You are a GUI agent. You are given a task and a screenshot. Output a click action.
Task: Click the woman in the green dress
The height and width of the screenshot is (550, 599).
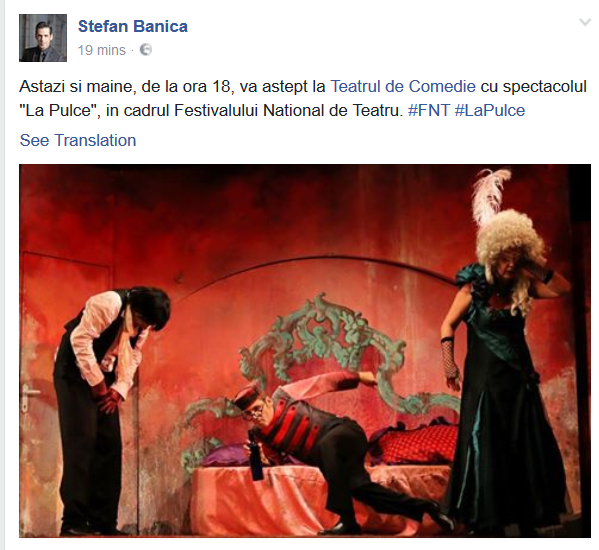[x=504, y=382]
